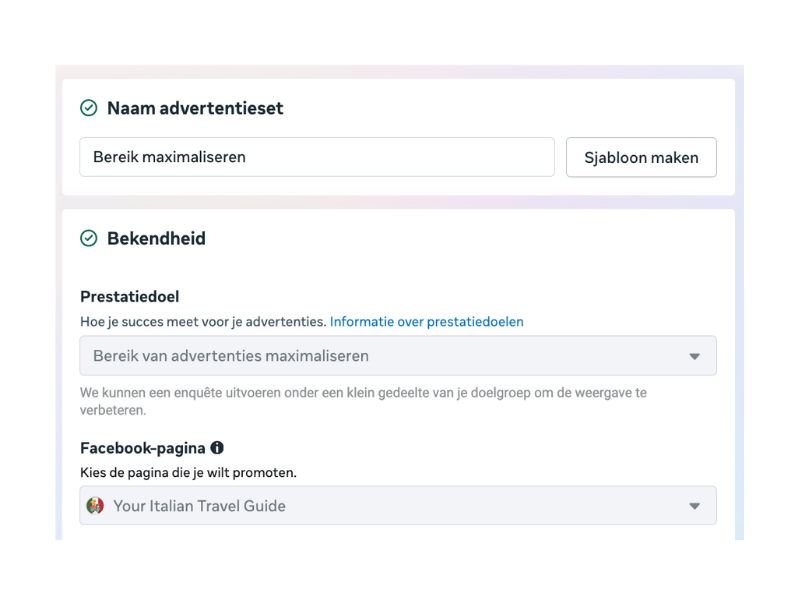Image resolution: width=800 pixels, height=600 pixels.
Task: Click the 'Naam advertentieset' section heading
Action: pyautogui.click(x=195, y=108)
